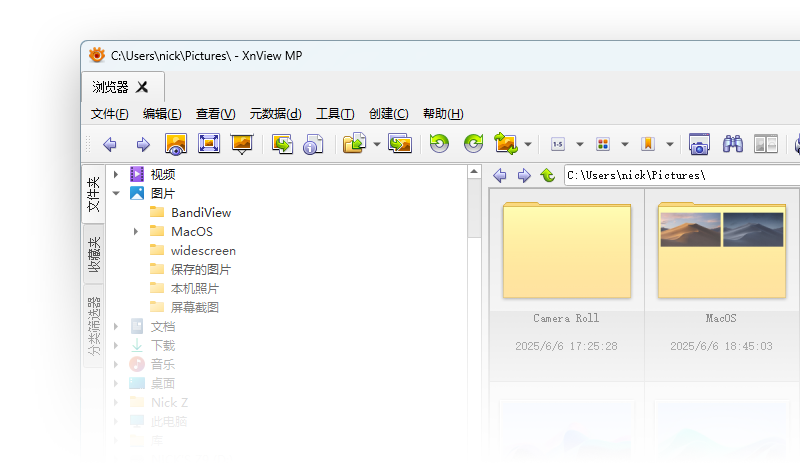Rotate left using counterclockwise icon
This screenshot has width=800, height=465.
(x=439, y=143)
